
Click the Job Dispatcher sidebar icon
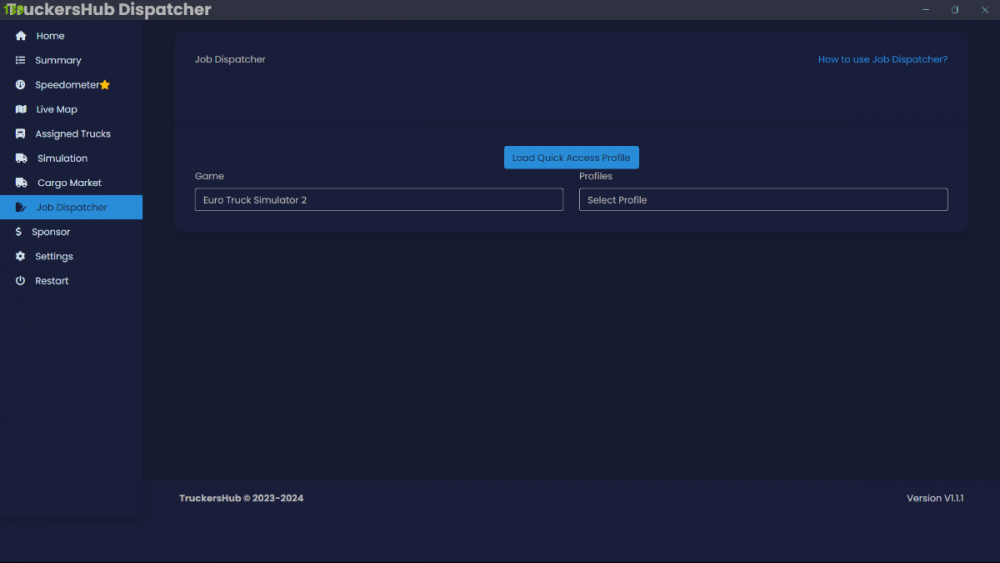tap(21, 207)
